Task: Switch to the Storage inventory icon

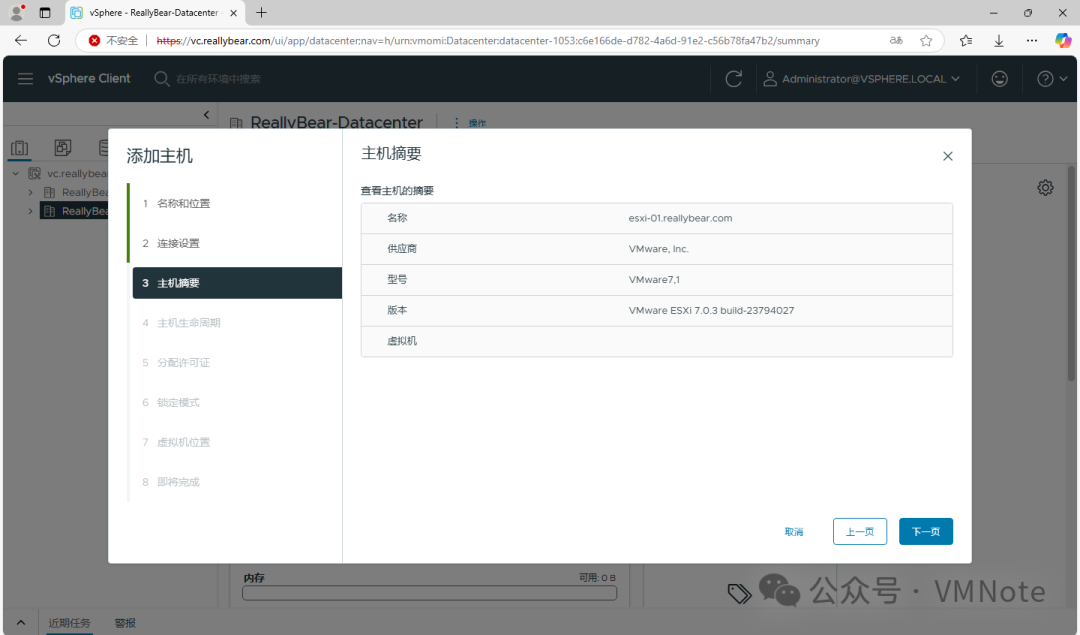Action: (103, 147)
